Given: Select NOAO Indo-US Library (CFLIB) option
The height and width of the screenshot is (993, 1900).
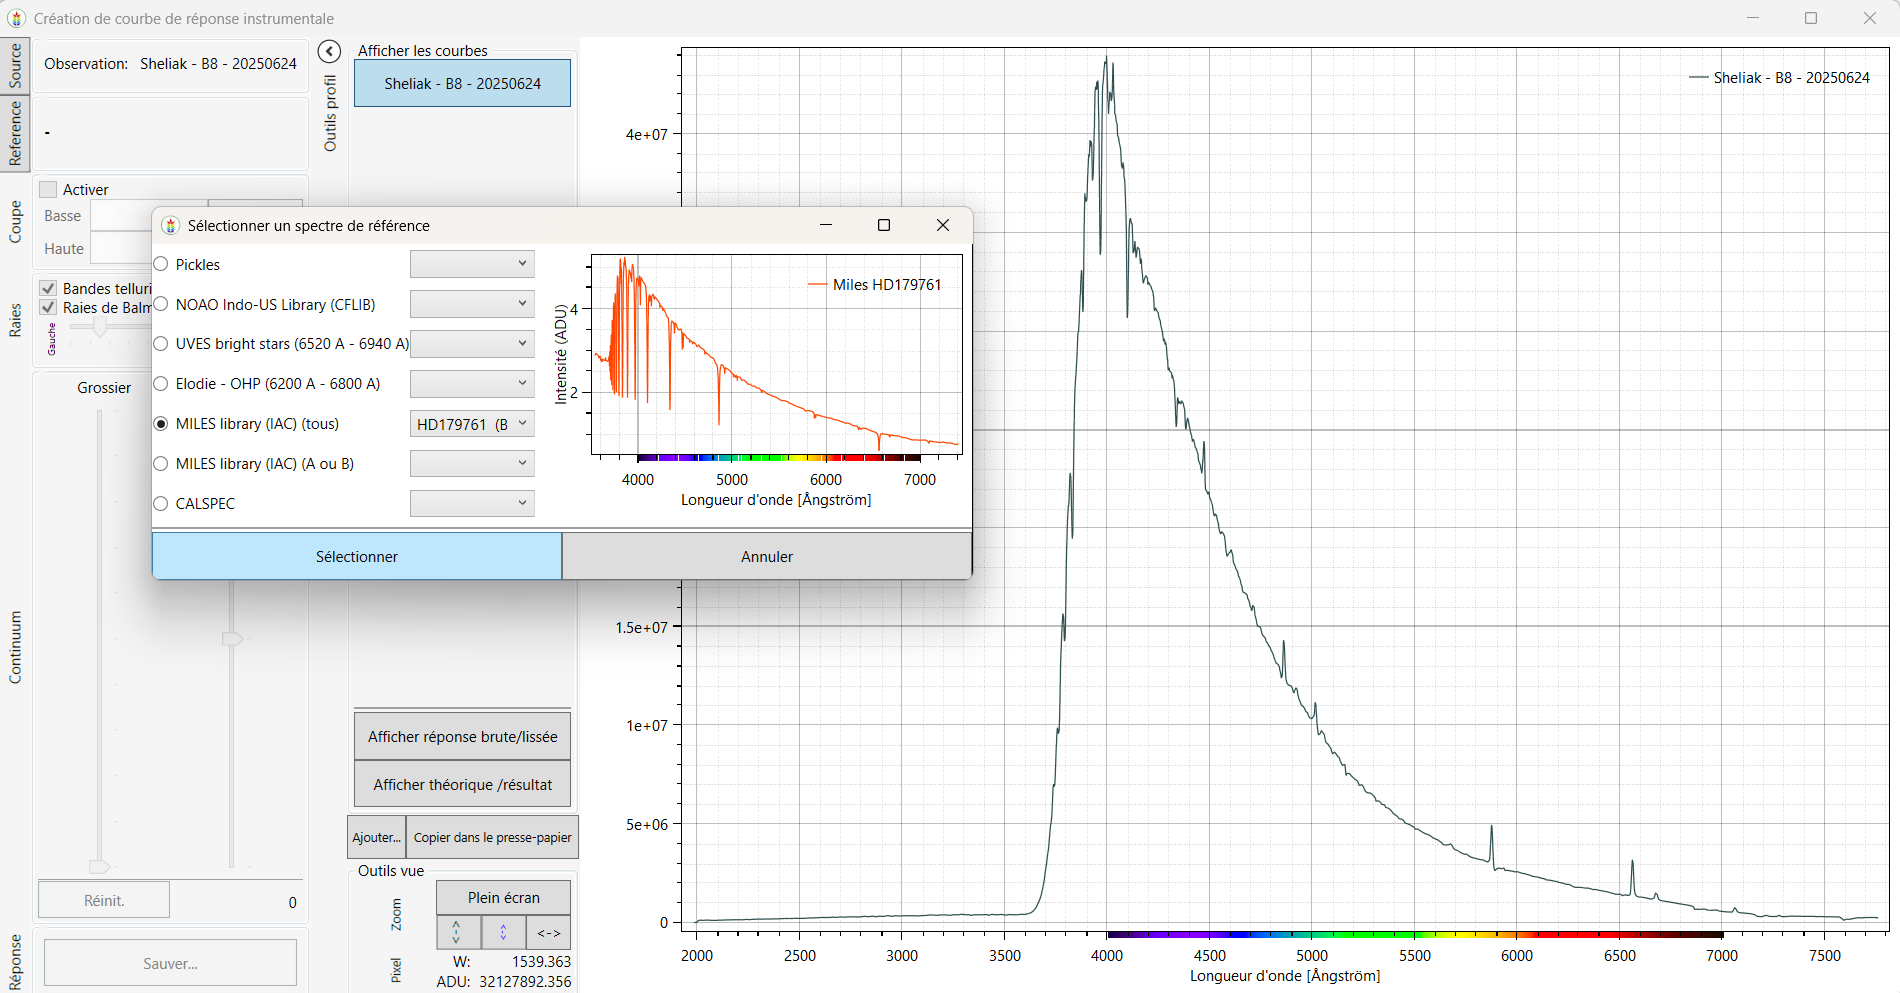Looking at the screenshot, I should tap(161, 304).
